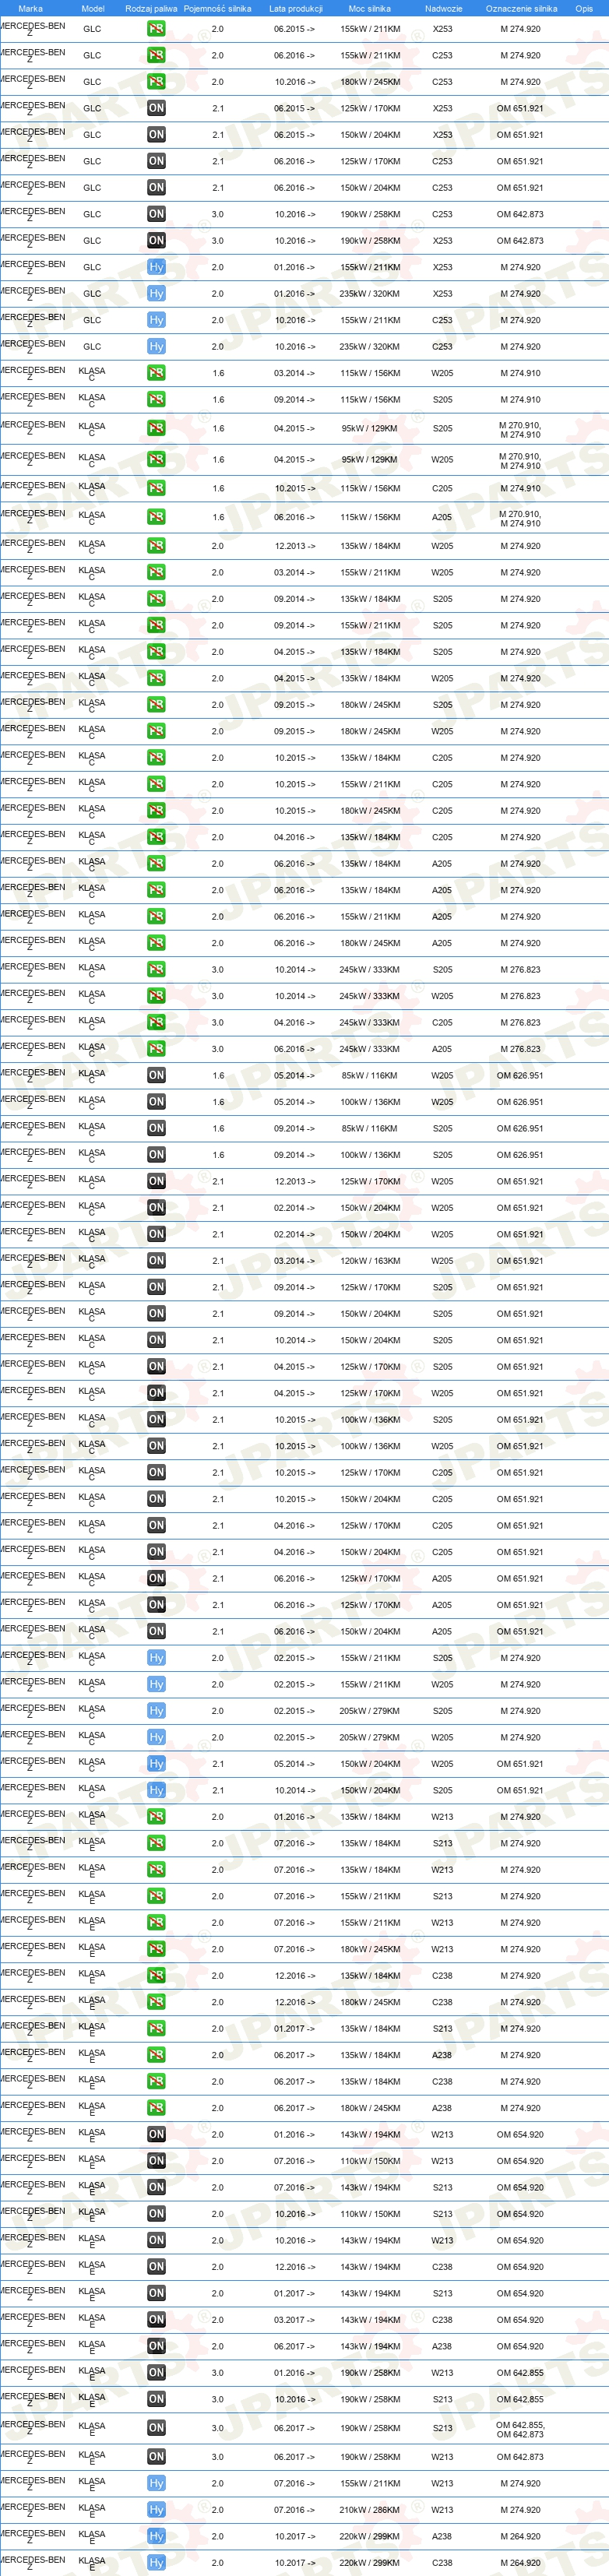The image size is (609, 2576).
Task: Click OM 642.855 in 01.2016 W213 row
Action: pyautogui.click(x=520, y=2373)
